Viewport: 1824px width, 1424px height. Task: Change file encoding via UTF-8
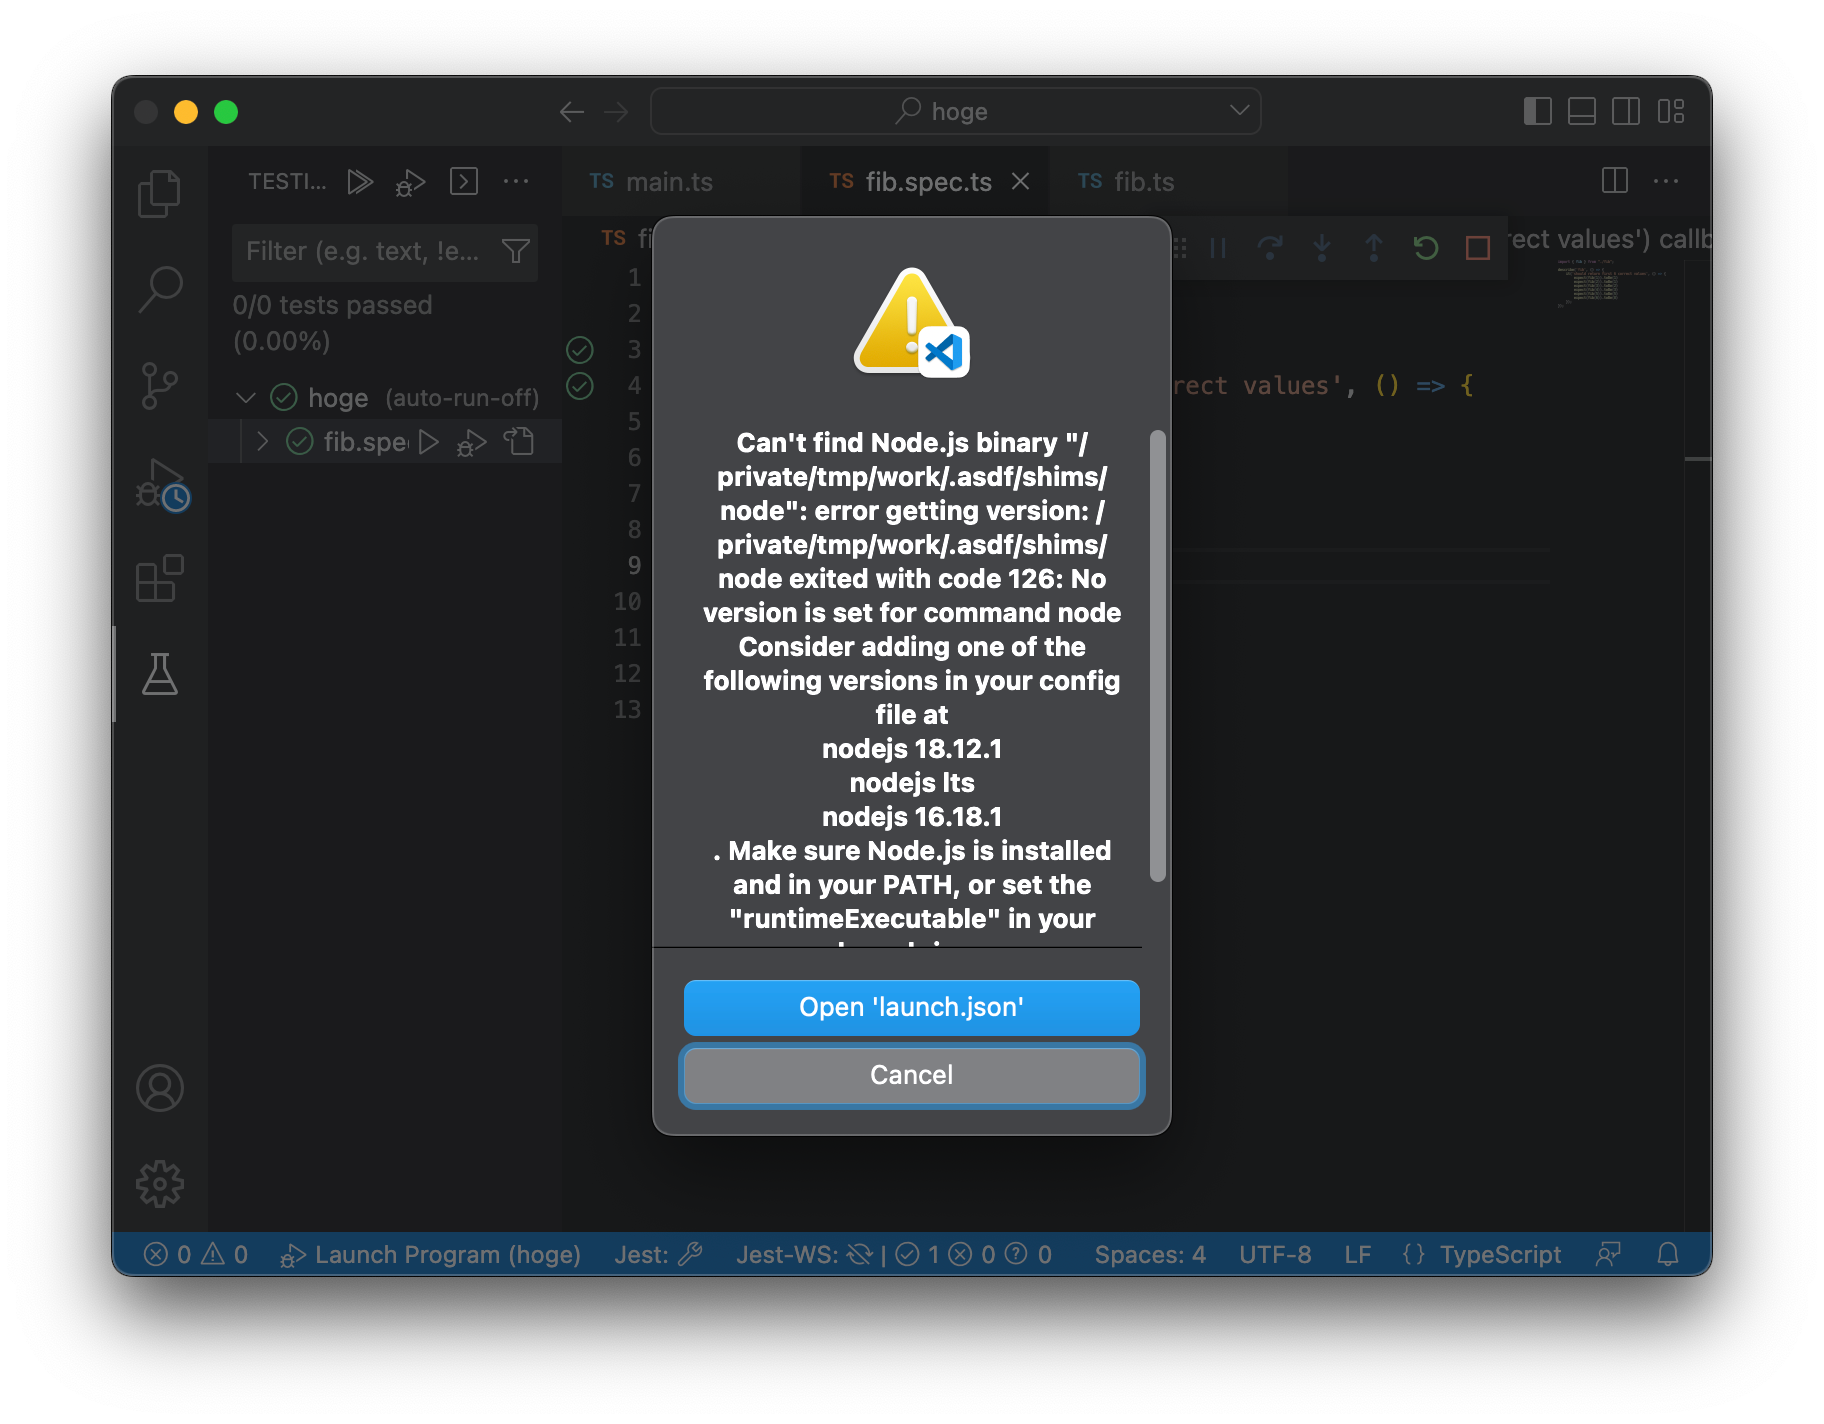(1275, 1254)
